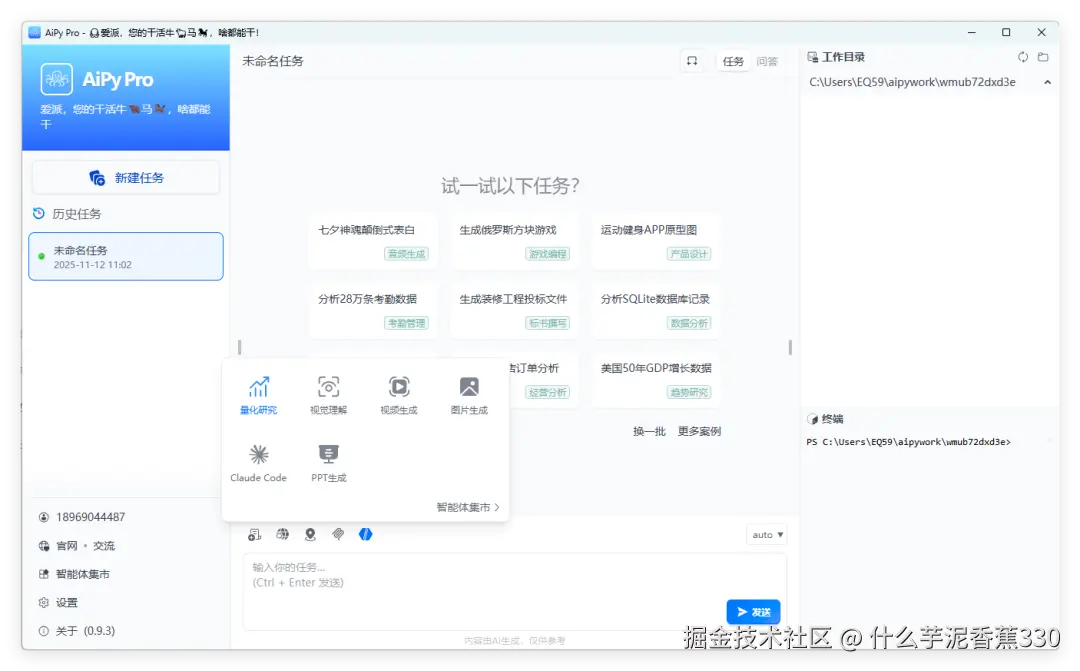Click the 历史任务 history icon
The width and height of the screenshot is (1080, 671).
pos(39,214)
